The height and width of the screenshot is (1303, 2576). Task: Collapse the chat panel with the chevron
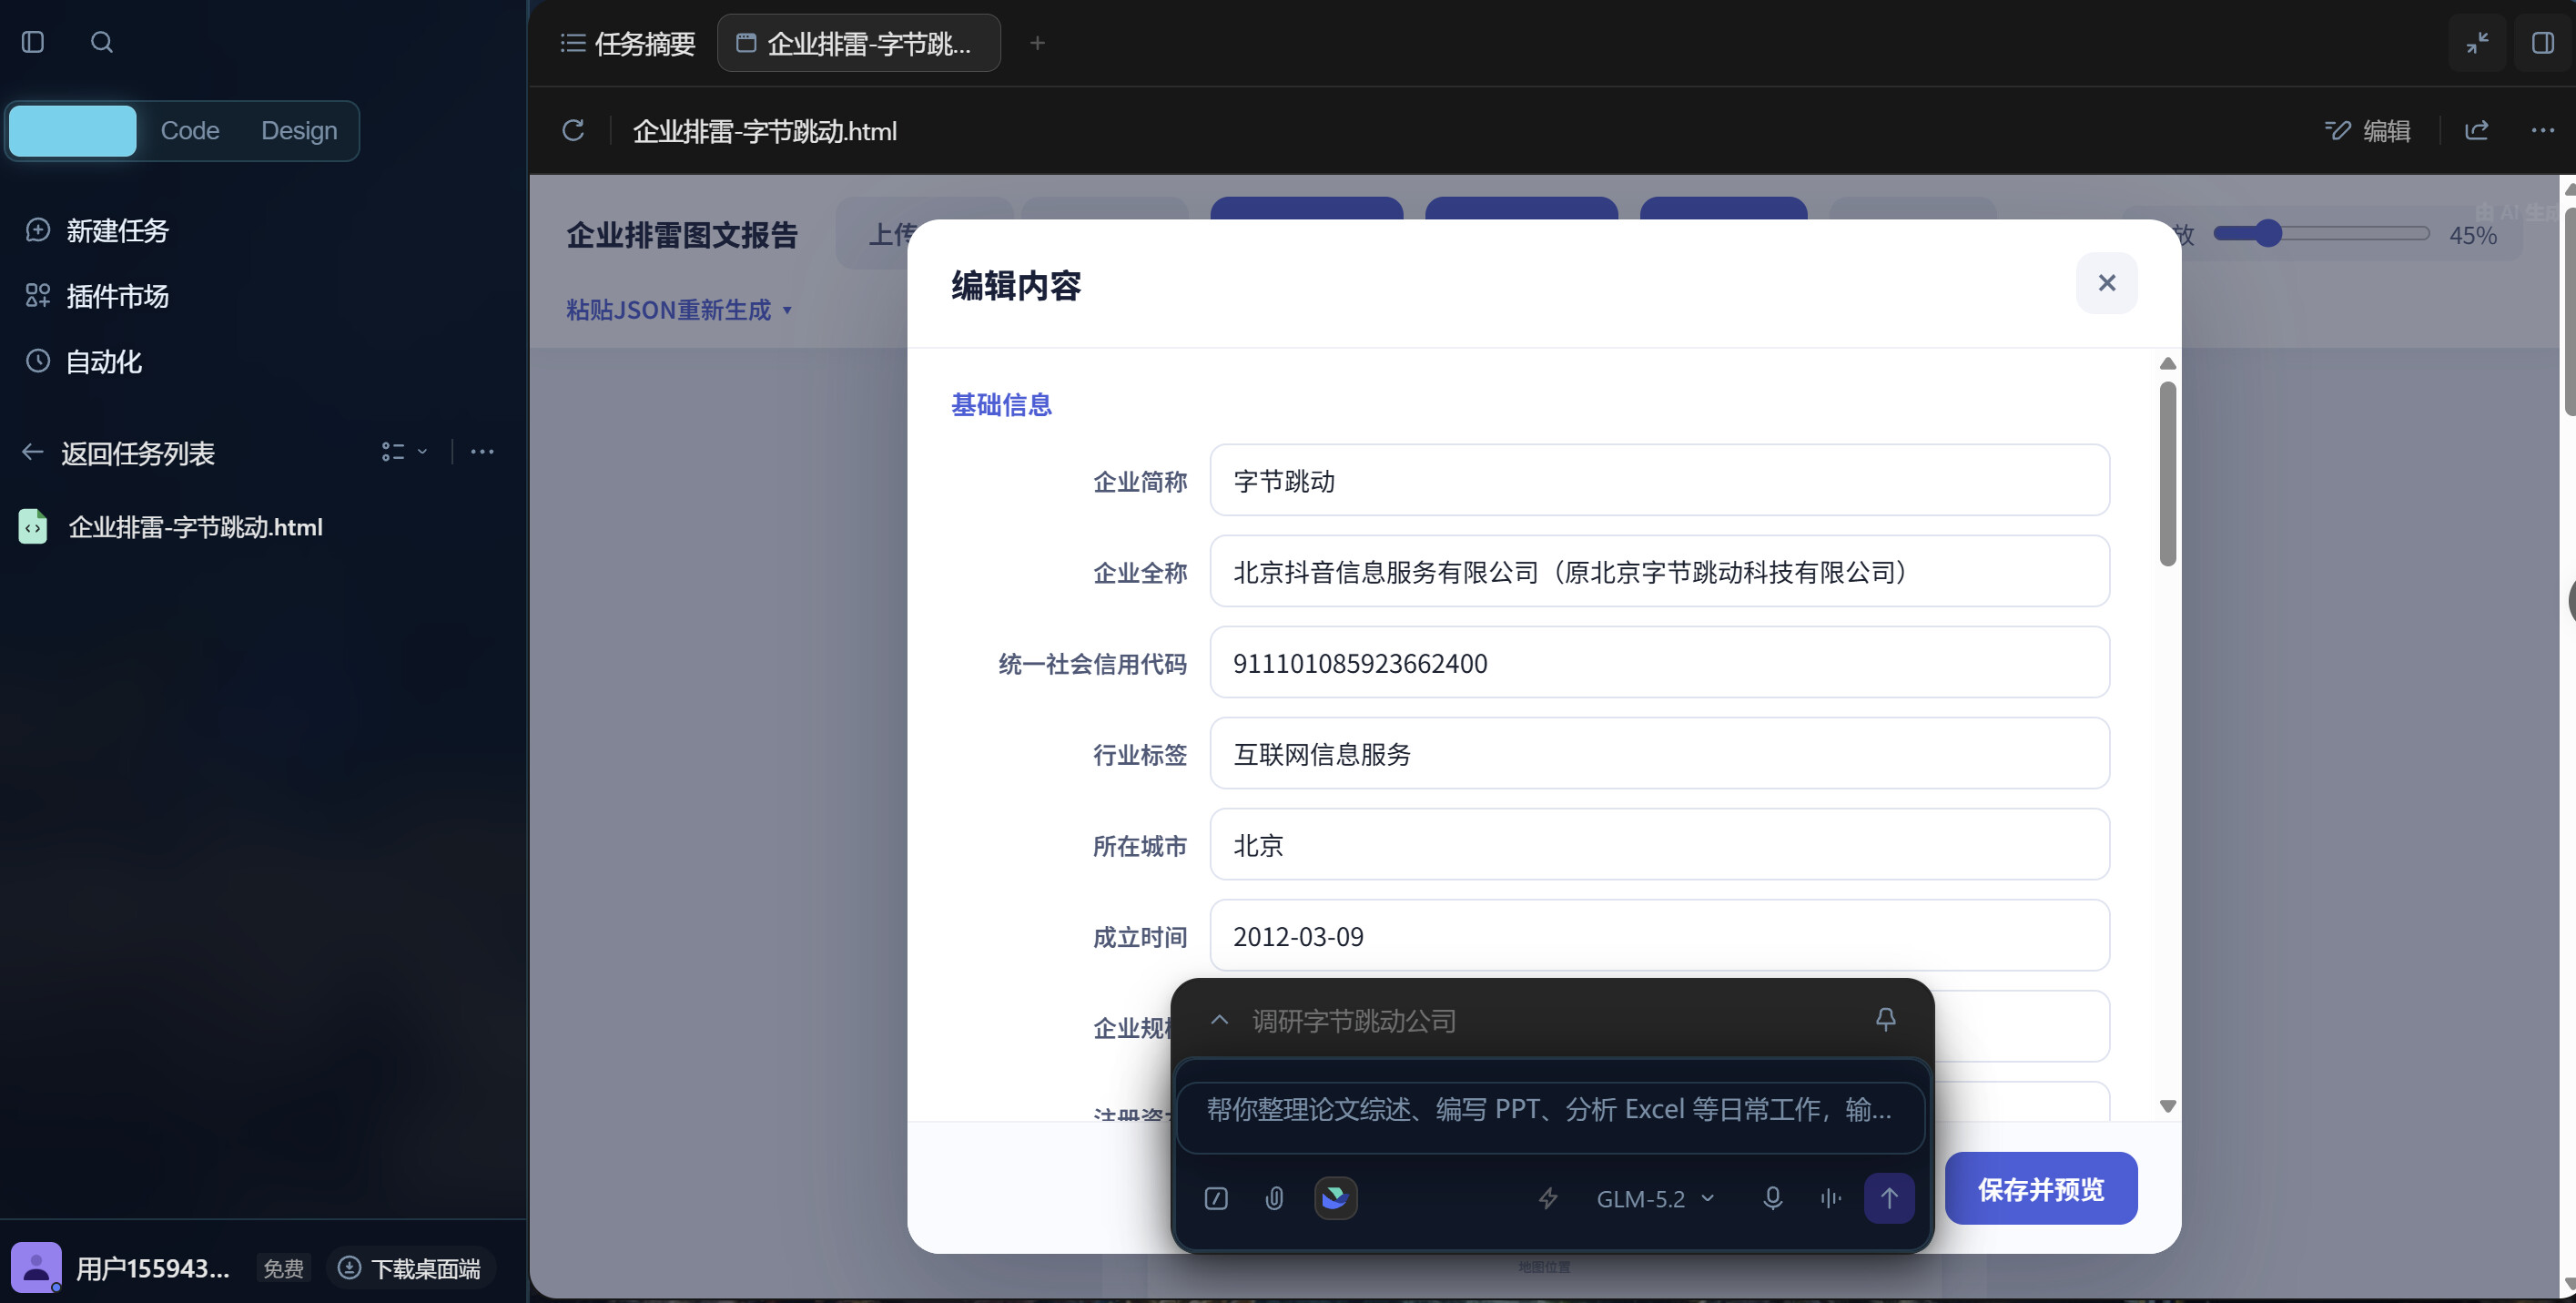(x=1219, y=1019)
